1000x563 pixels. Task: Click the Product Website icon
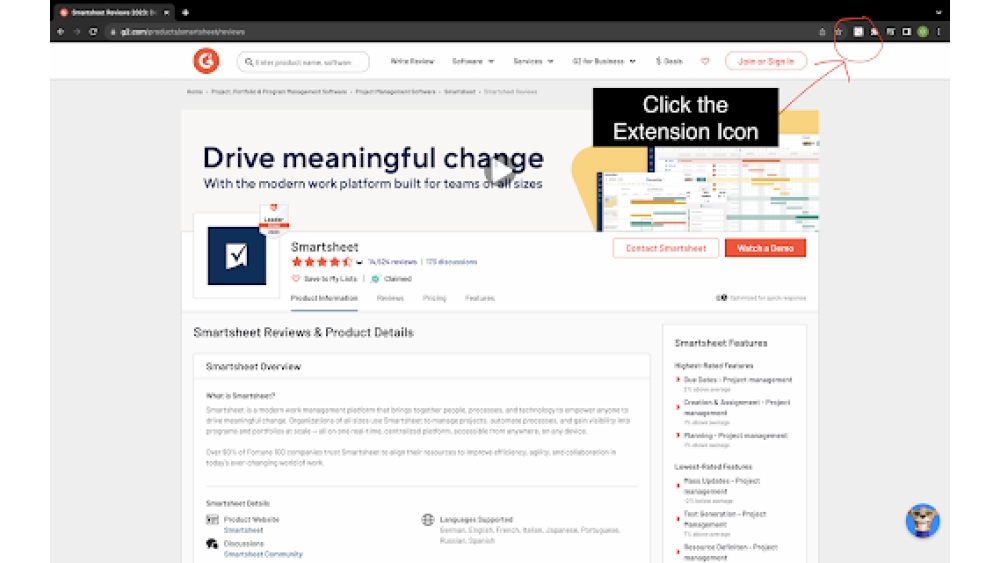pos(212,520)
